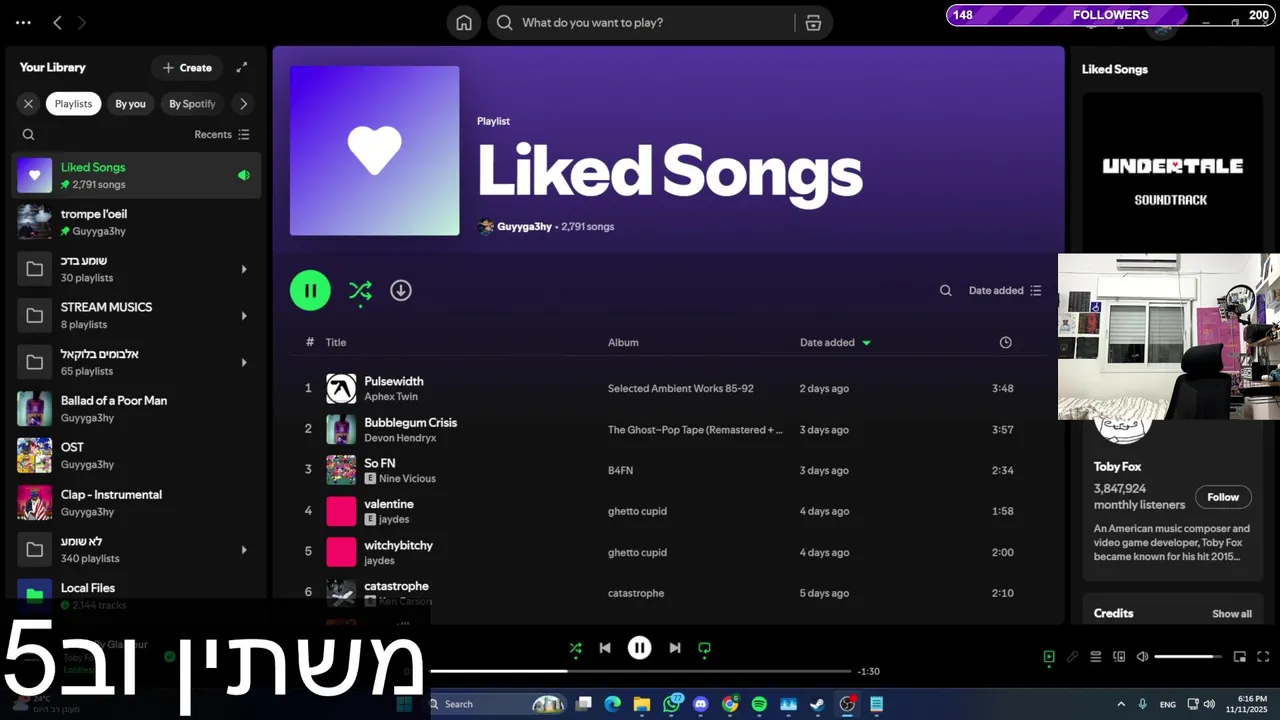The height and width of the screenshot is (720, 1280).
Task: Open the Selected Ambient Works 85-92 album
Action: click(681, 389)
